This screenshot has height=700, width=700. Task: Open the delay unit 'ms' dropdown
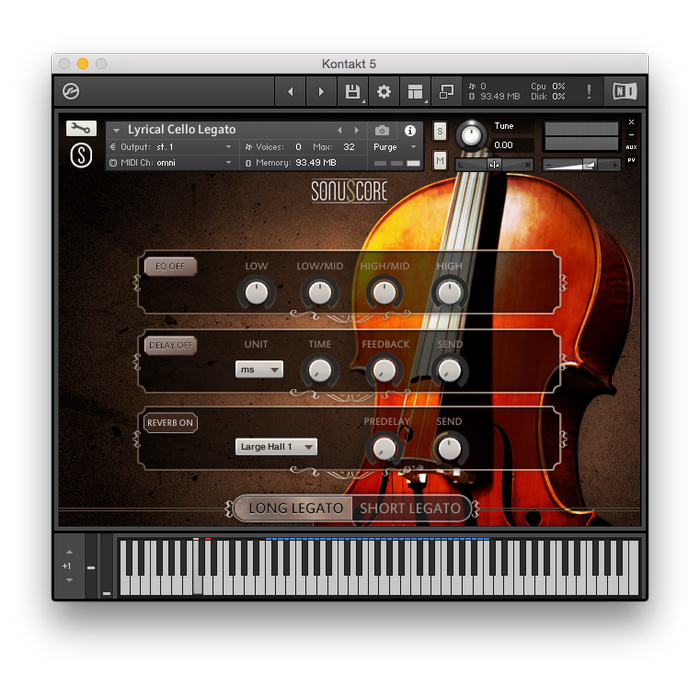259,370
